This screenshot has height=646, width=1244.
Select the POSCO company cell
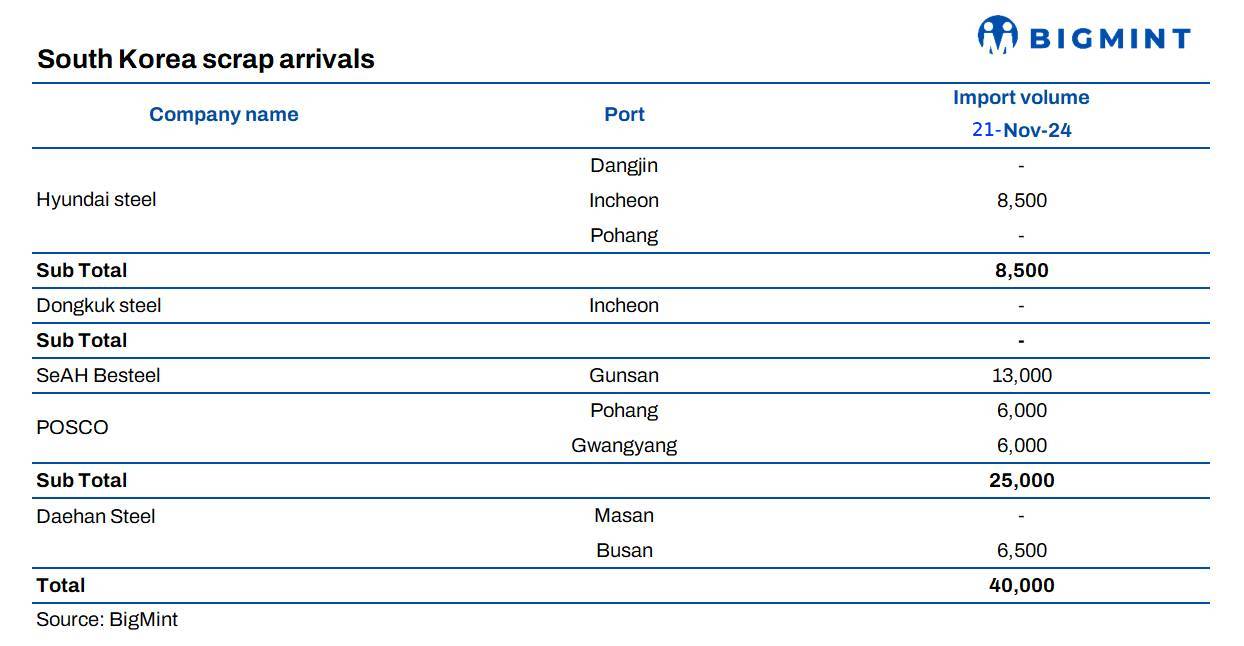pyautogui.click(x=72, y=428)
